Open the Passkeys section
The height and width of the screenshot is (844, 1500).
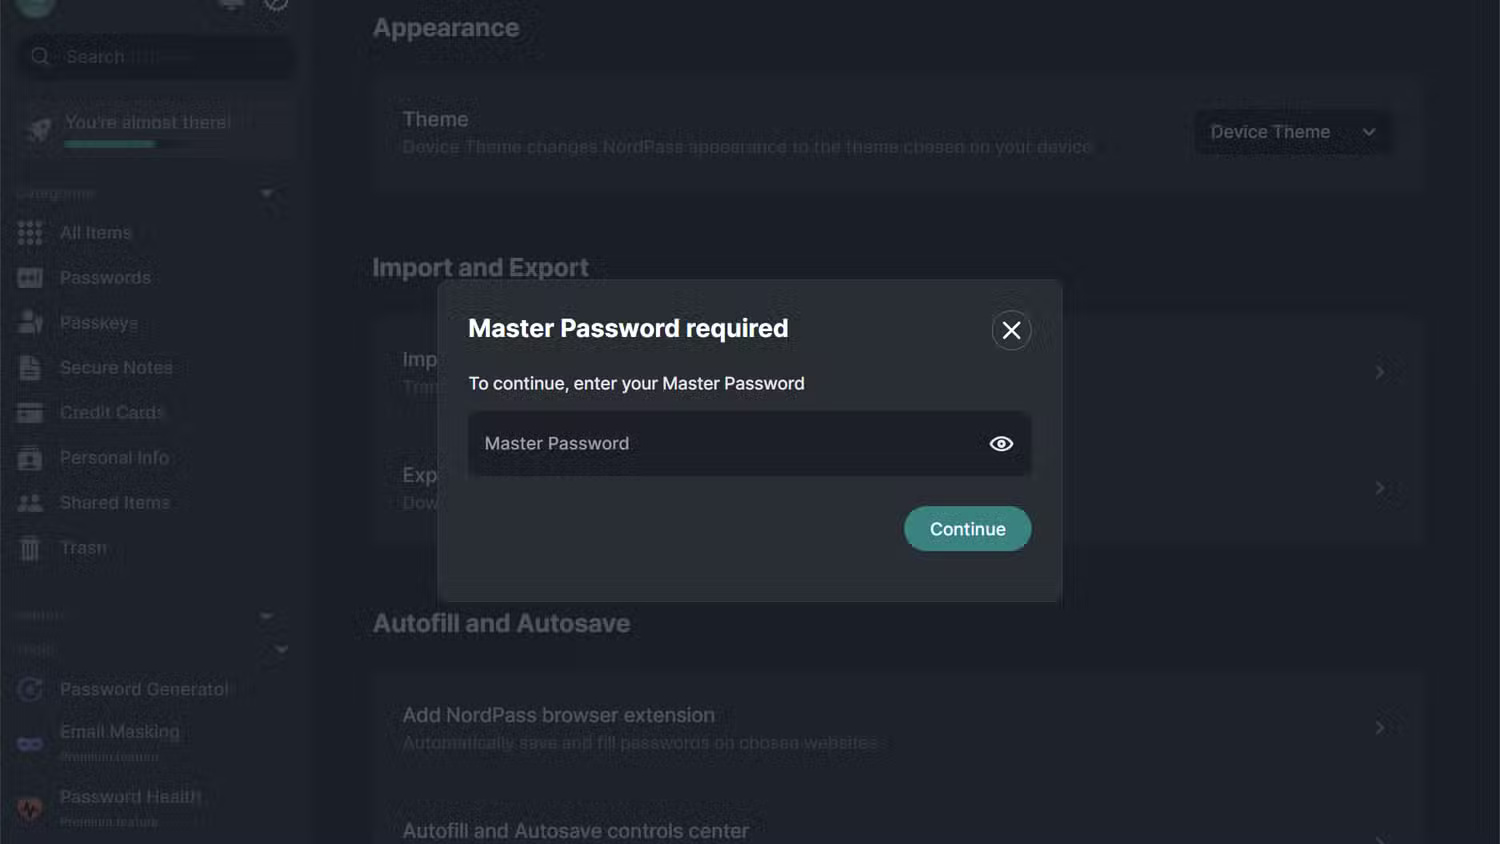click(99, 322)
